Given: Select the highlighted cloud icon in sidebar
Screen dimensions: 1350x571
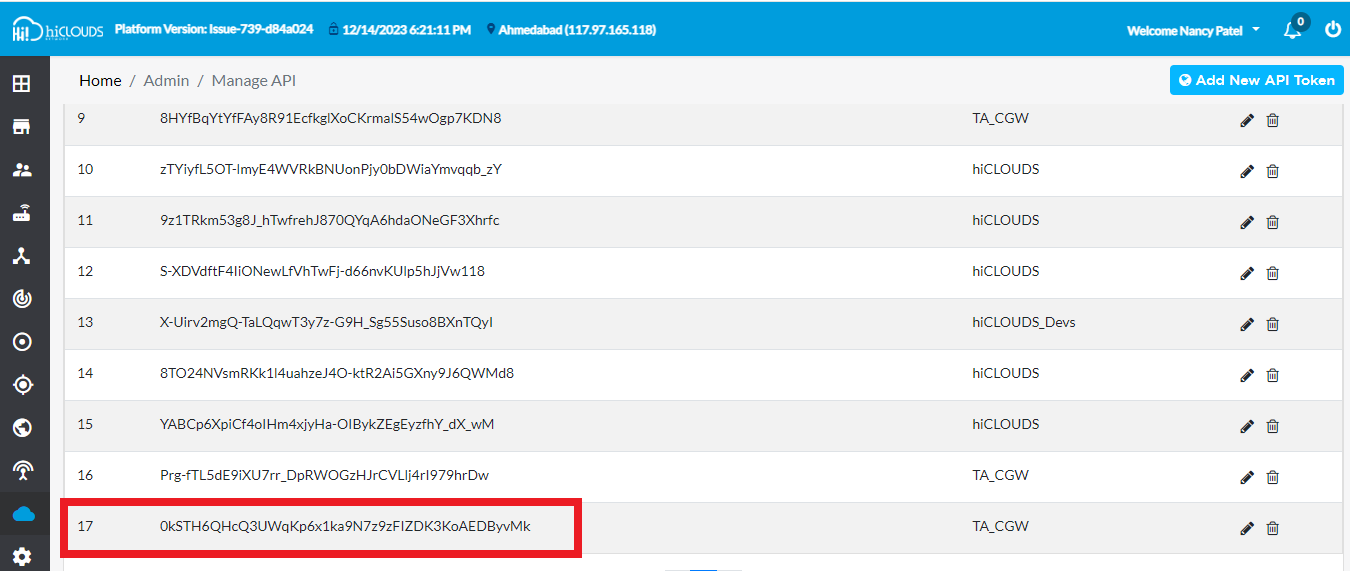Looking at the screenshot, I should point(23,514).
